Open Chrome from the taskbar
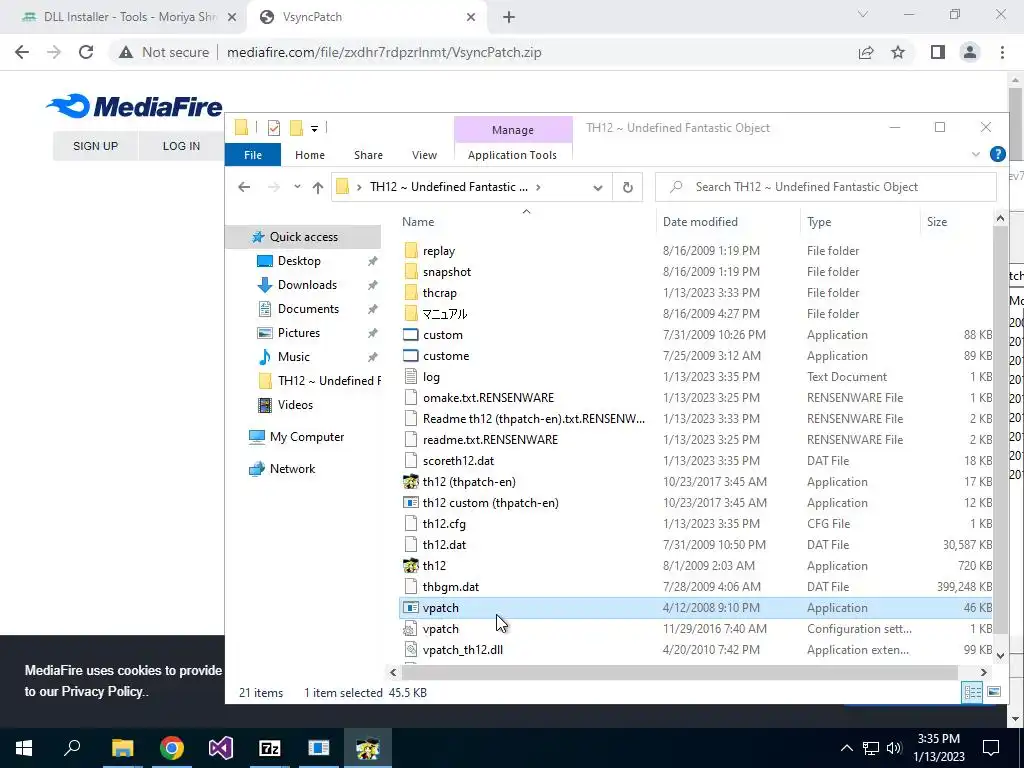The image size is (1024, 768). pyautogui.click(x=172, y=748)
